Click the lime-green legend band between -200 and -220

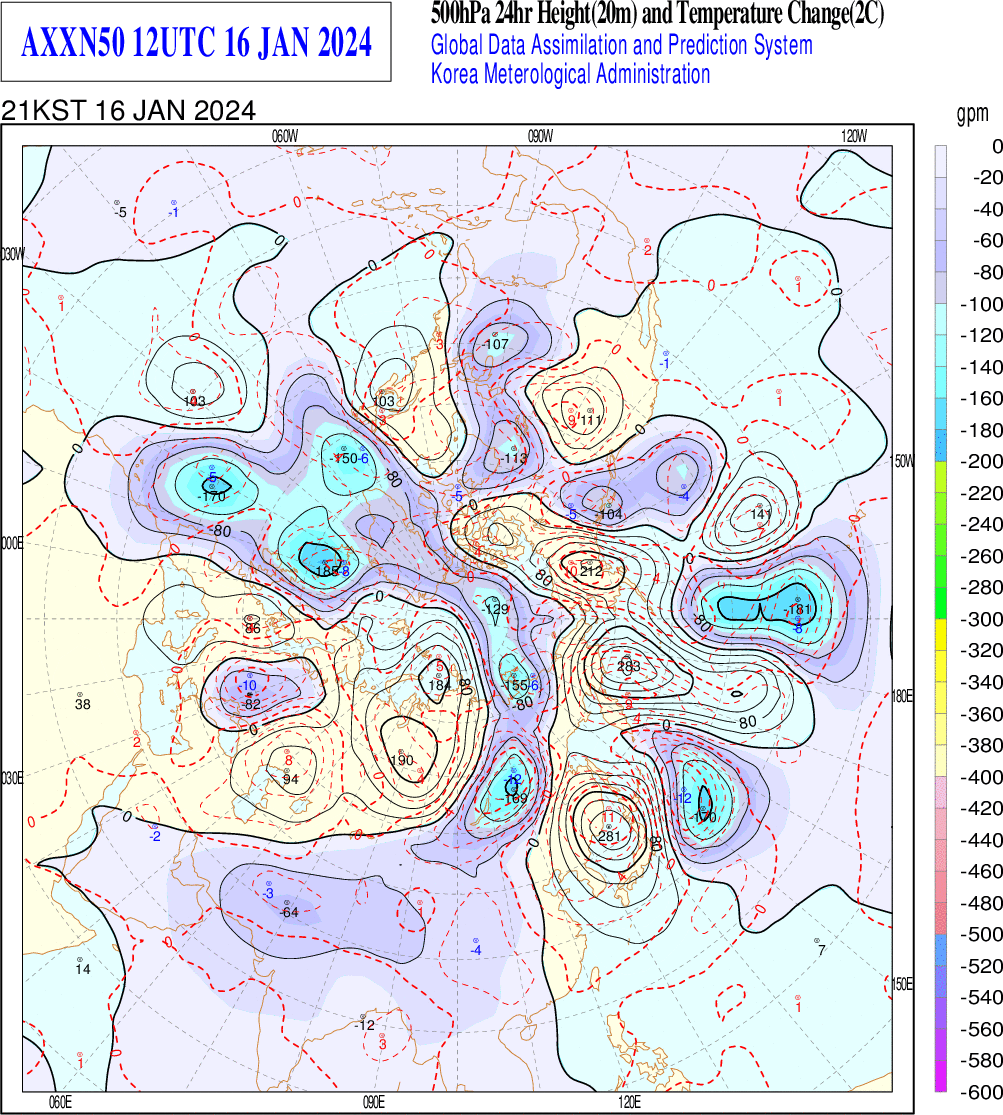(941, 477)
